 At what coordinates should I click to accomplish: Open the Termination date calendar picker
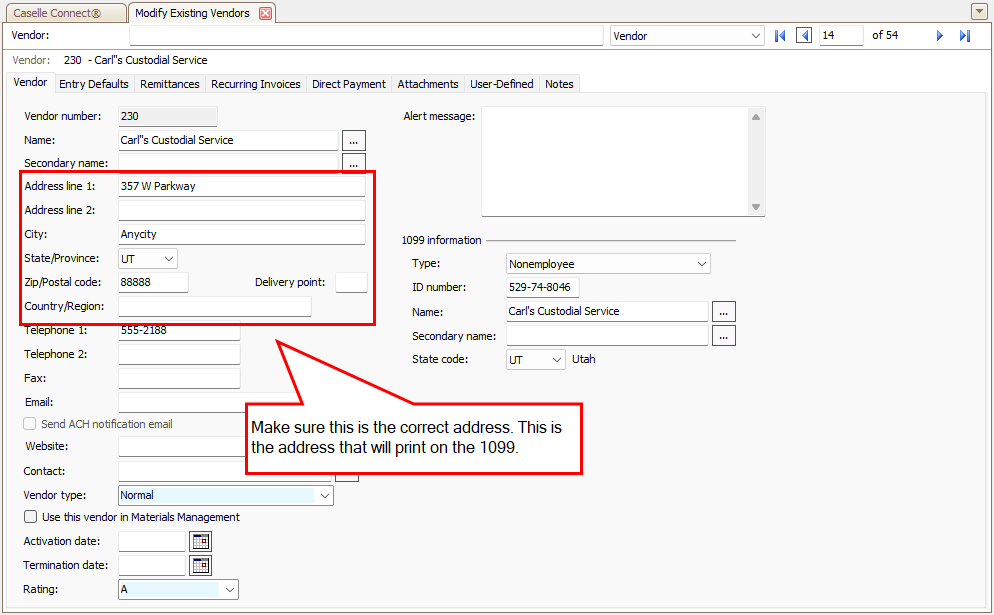[x=199, y=565]
